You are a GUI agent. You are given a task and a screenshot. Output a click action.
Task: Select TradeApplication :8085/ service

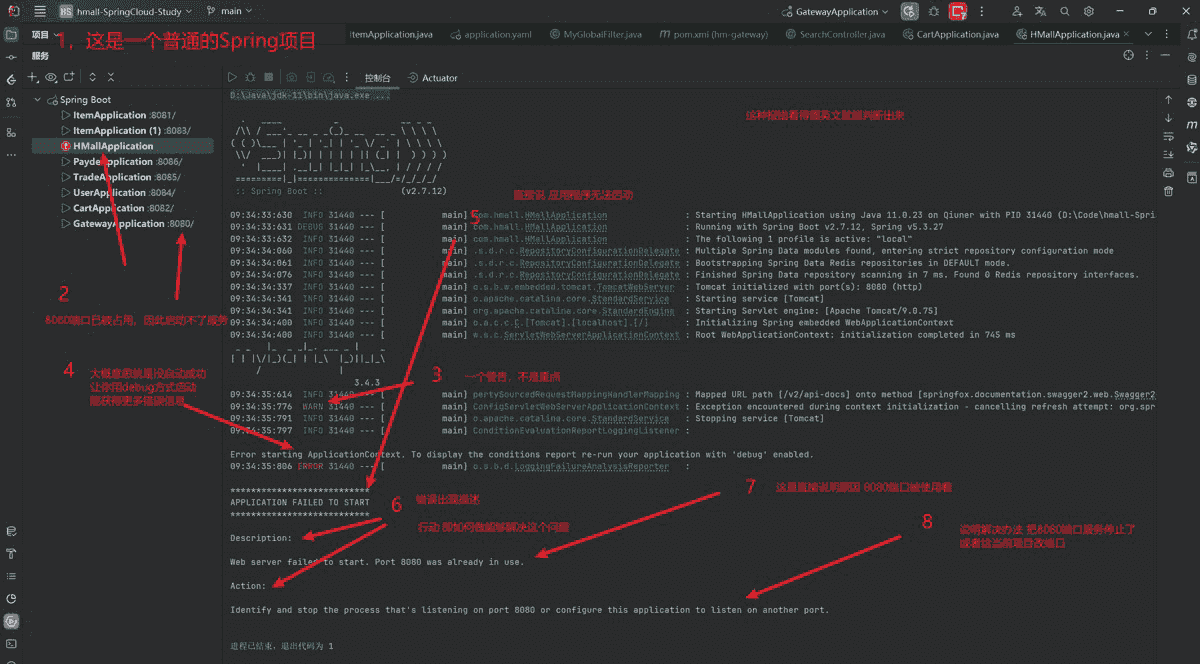tap(123, 177)
